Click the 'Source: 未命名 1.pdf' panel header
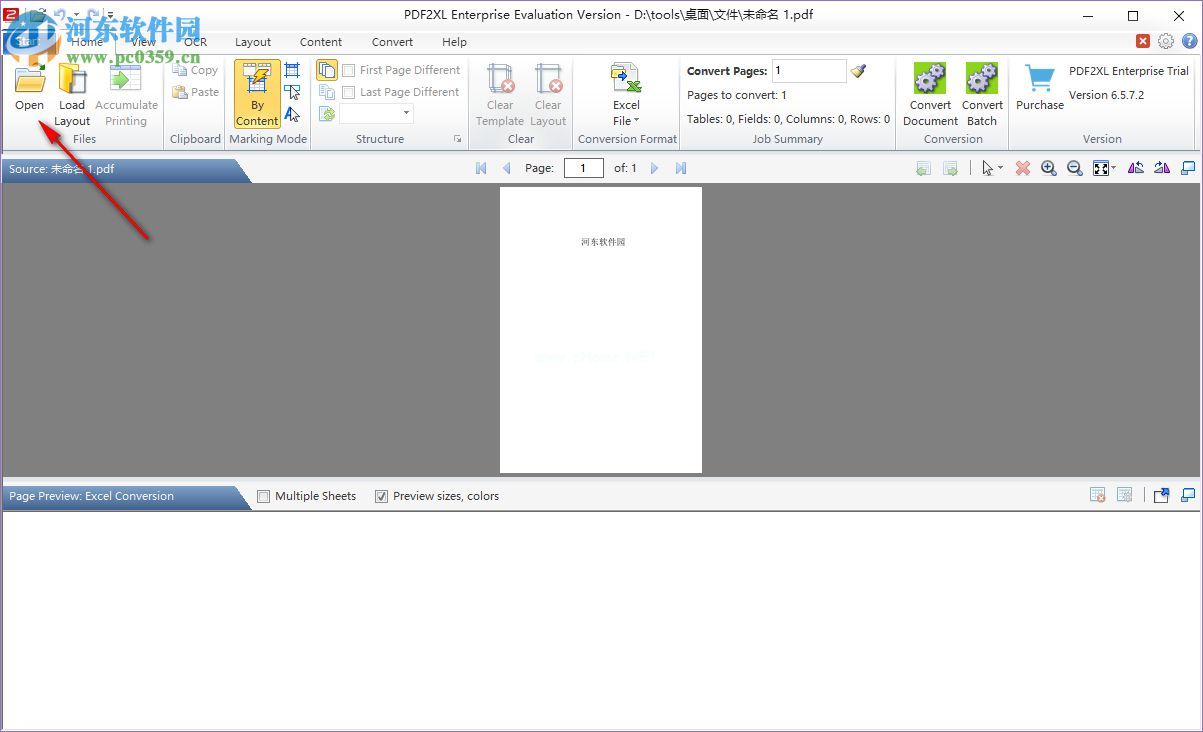This screenshot has width=1203, height=732. [124, 170]
